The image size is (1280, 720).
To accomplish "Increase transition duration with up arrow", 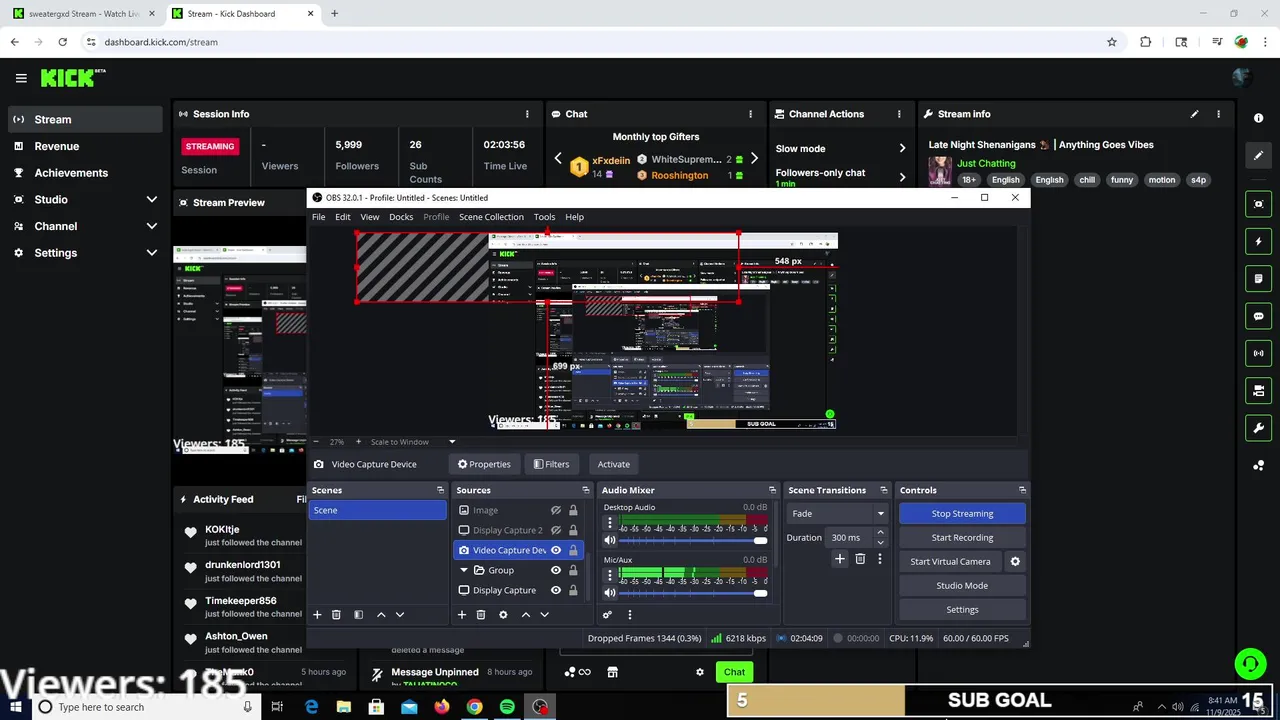I will coord(880,533).
